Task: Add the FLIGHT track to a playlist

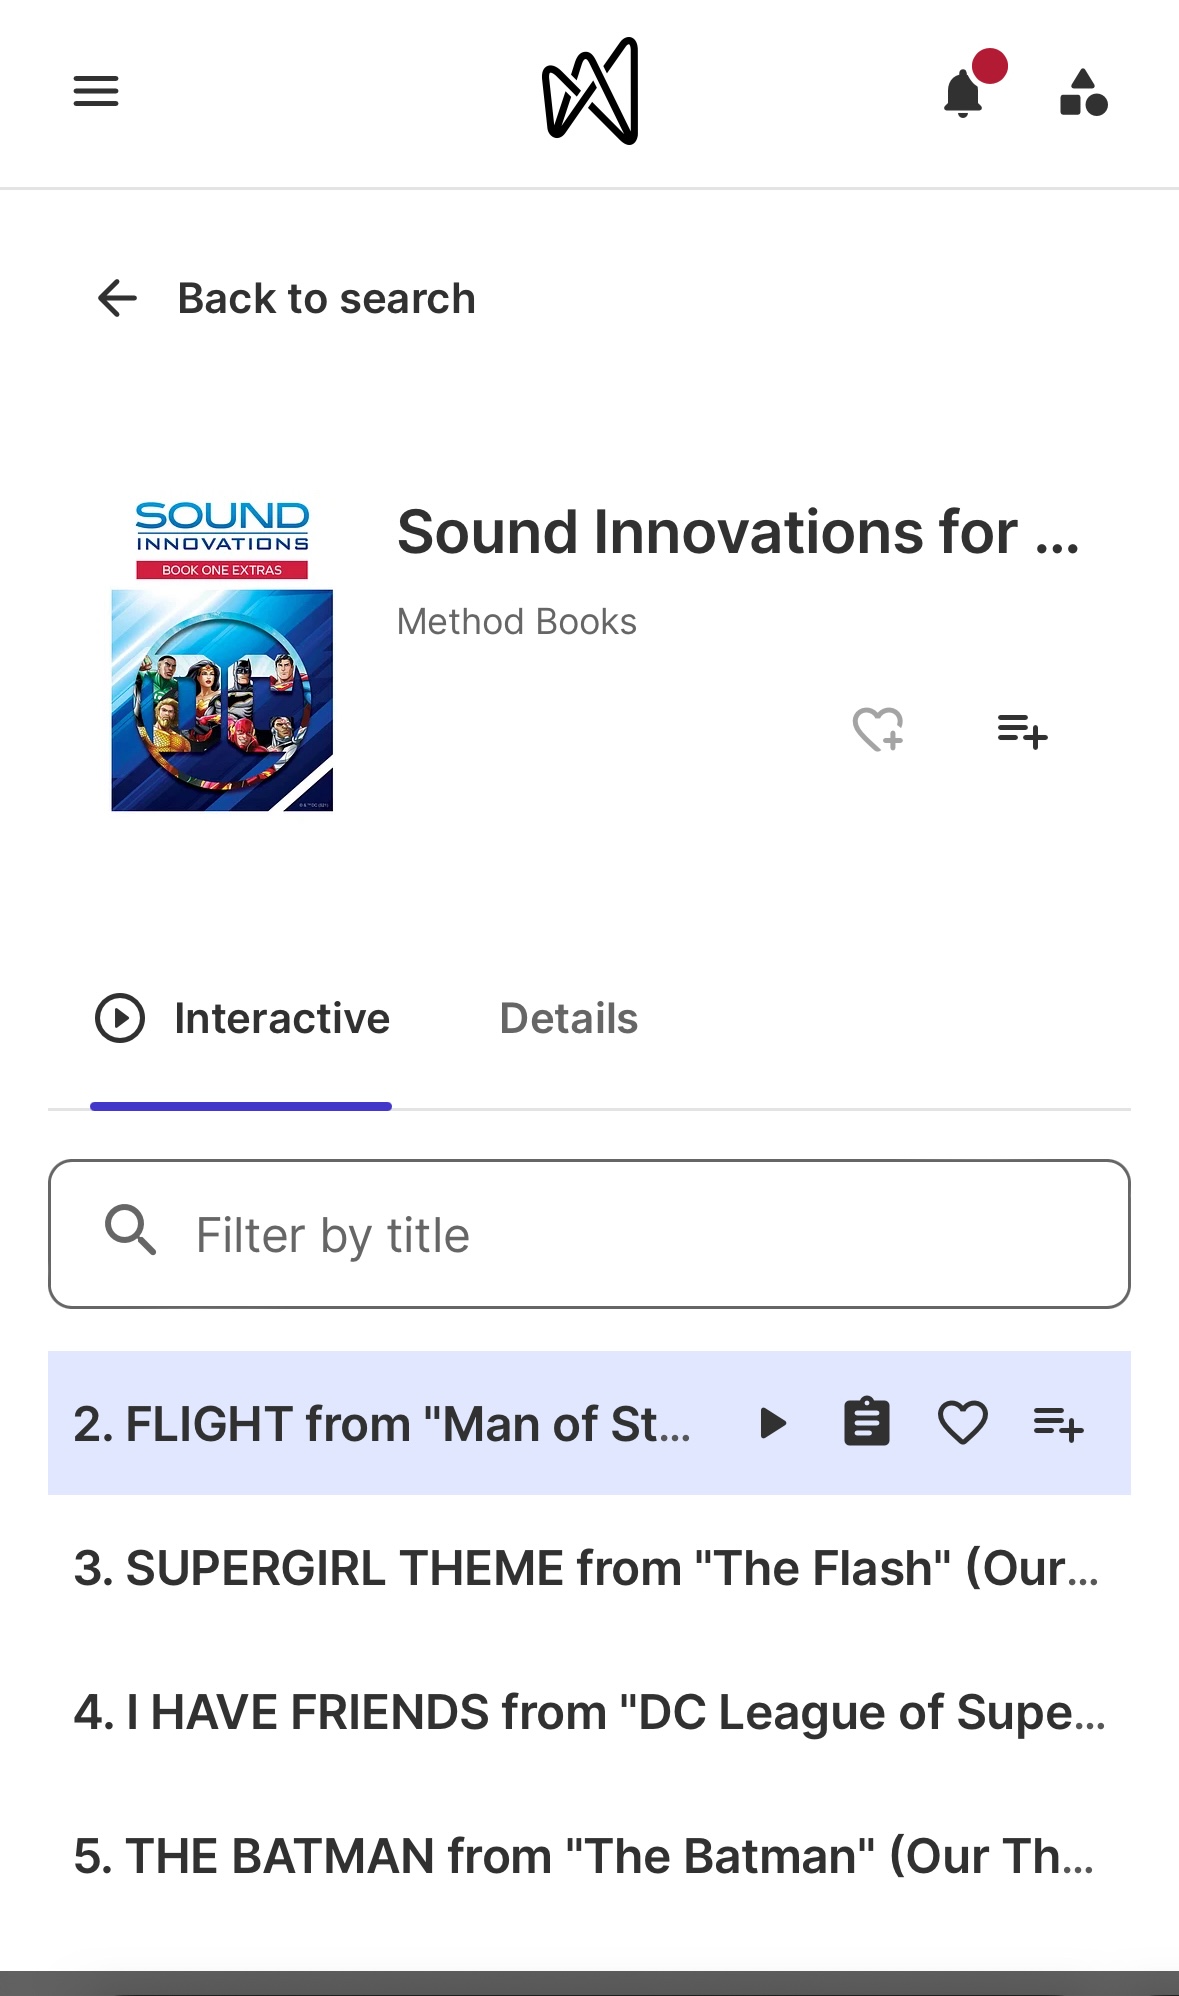Action: click(1058, 1423)
